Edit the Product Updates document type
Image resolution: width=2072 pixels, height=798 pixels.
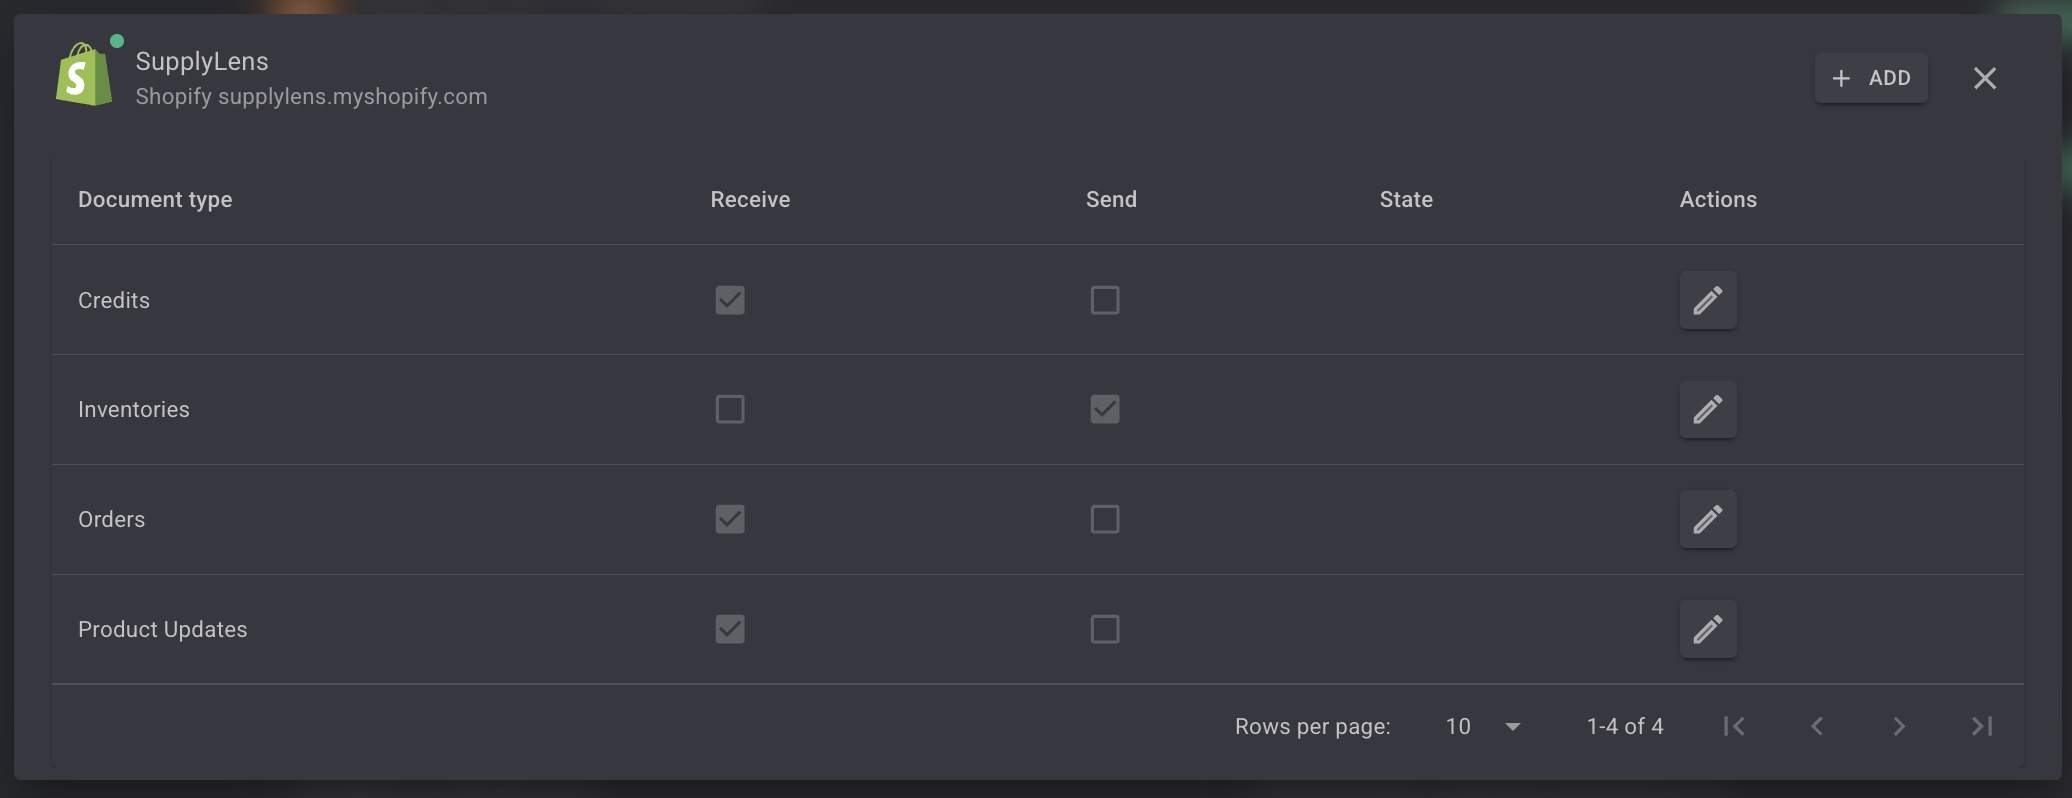(x=1708, y=629)
